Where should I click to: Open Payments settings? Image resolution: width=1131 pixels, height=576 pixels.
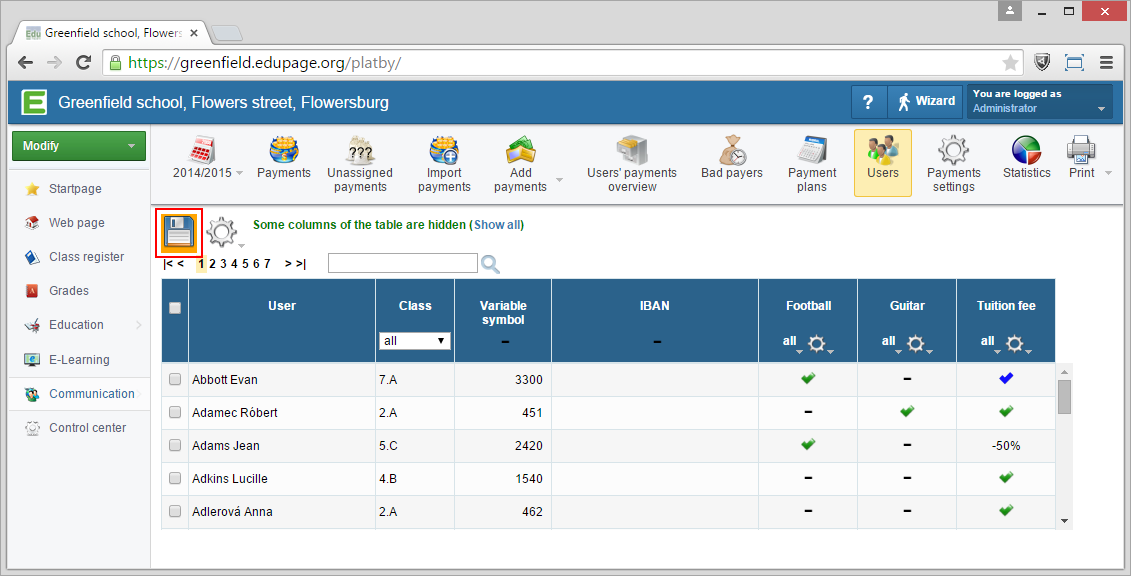(954, 165)
